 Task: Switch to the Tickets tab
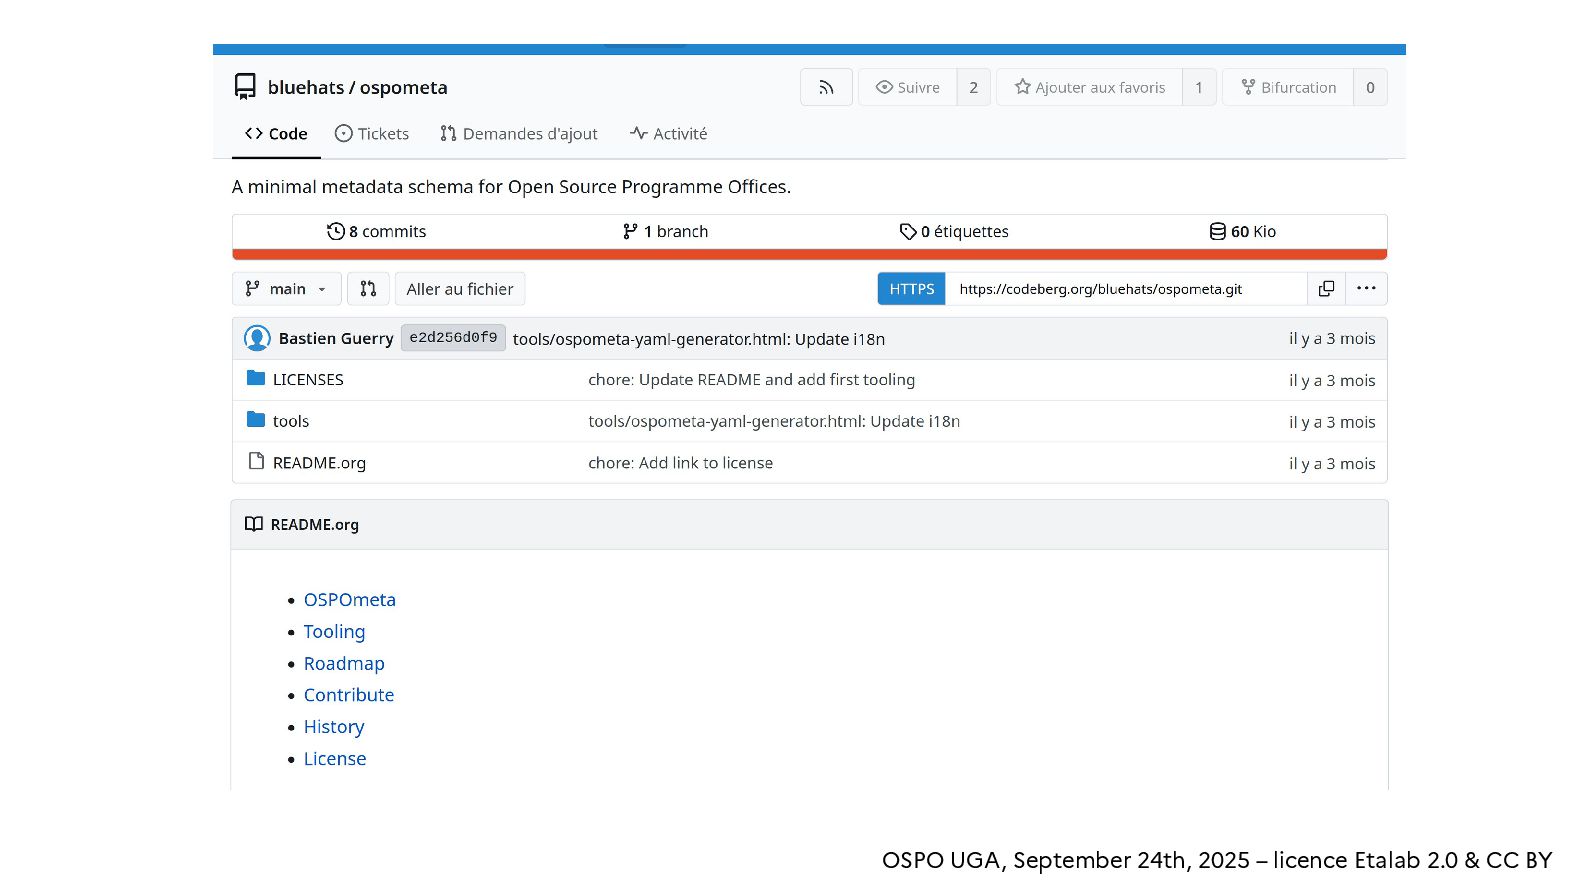click(x=372, y=134)
